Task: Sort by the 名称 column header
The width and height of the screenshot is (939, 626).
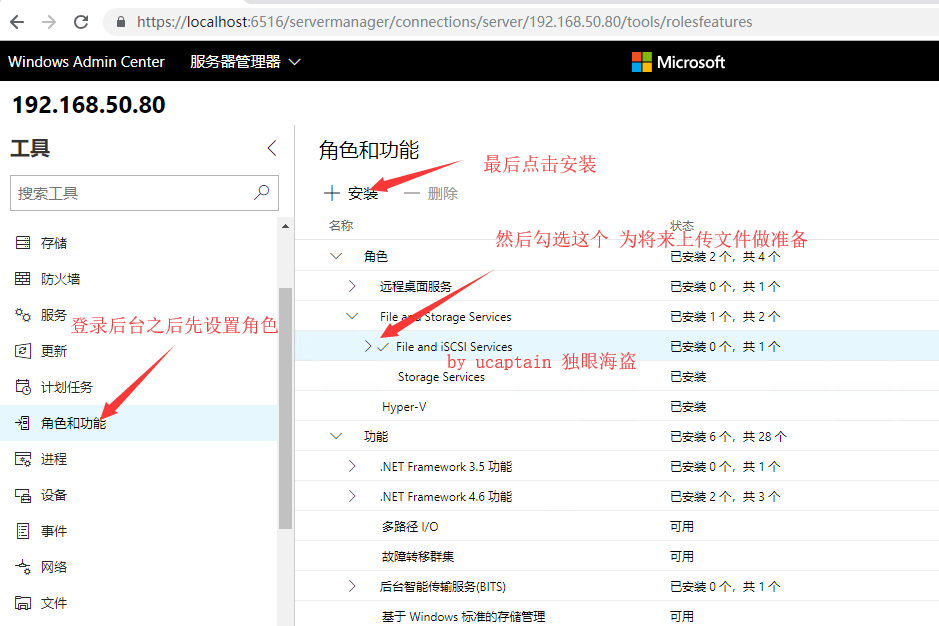Action: pos(341,225)
